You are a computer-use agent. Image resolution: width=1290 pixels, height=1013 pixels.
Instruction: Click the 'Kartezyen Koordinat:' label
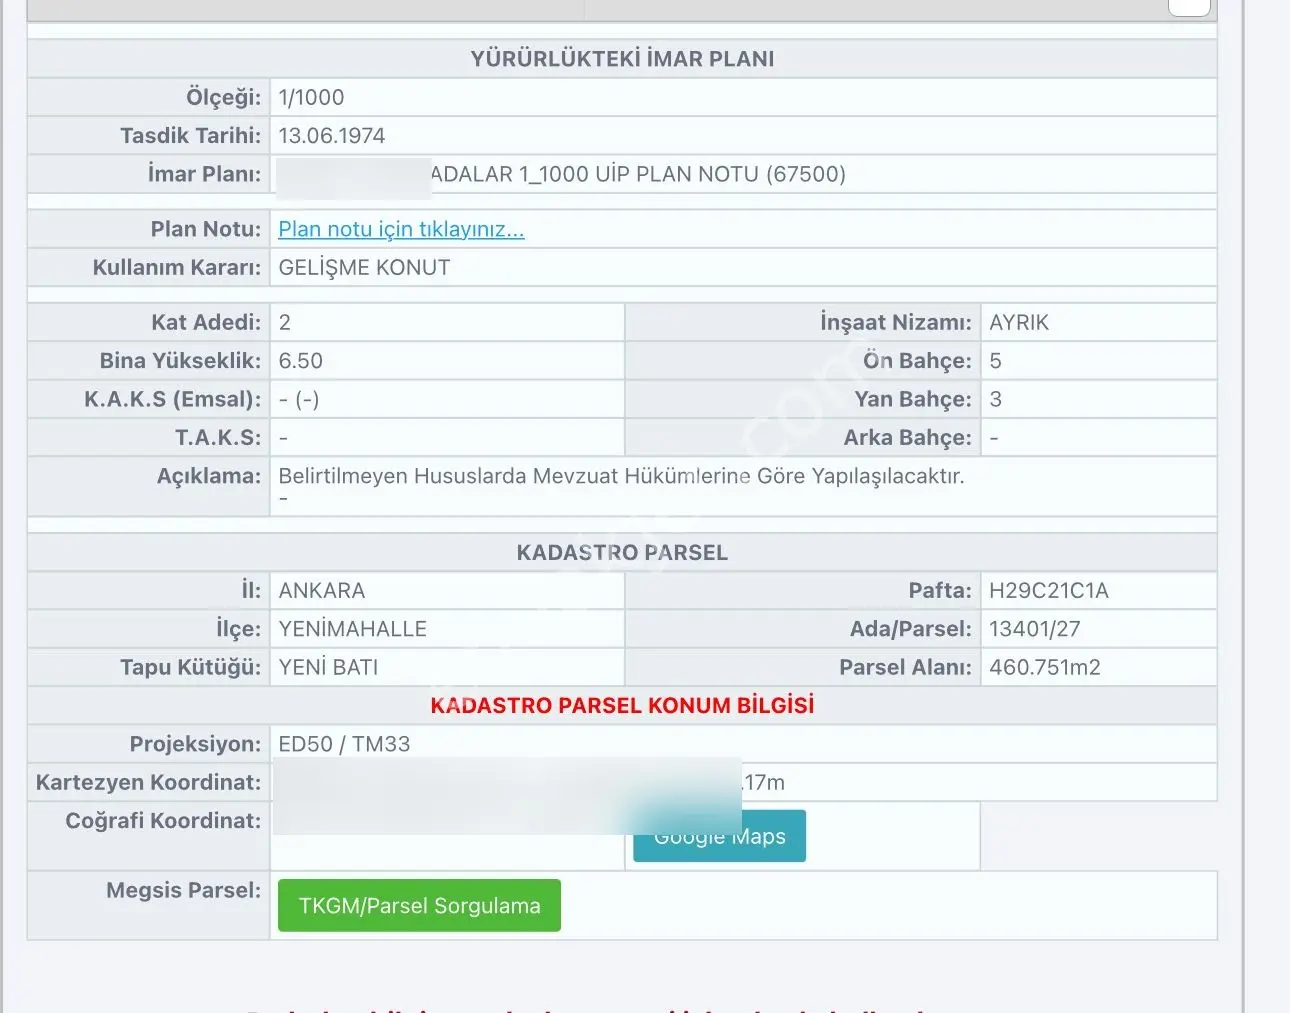148,782
